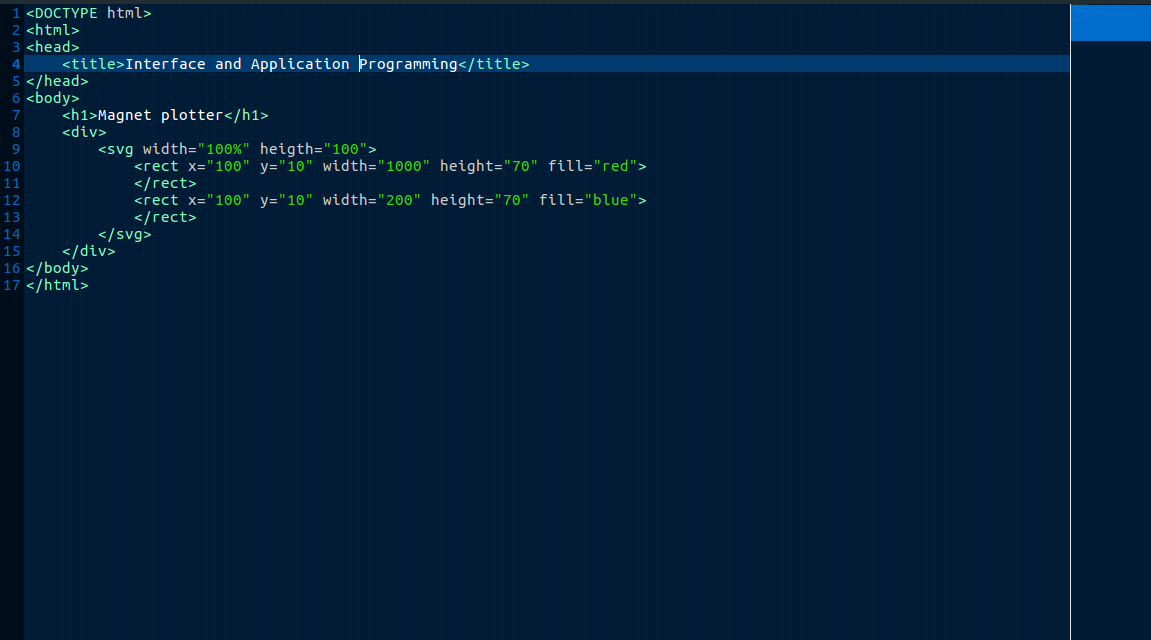
Task: Click the closing head tag on line 5
Action: tap(52, 80)
